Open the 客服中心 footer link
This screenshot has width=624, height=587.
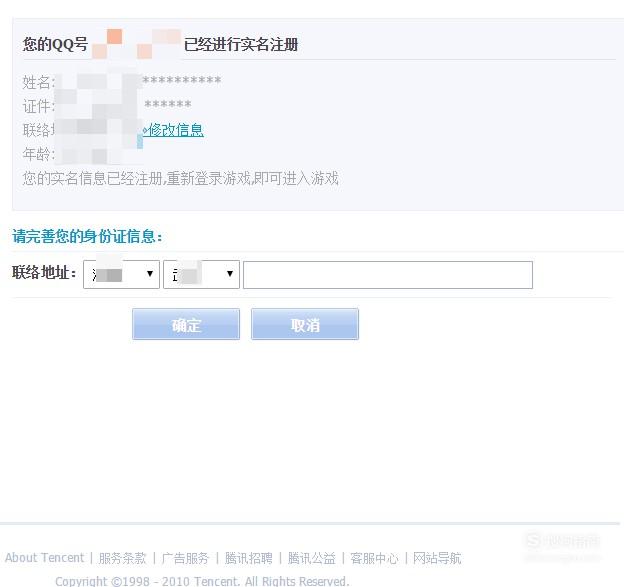pyautogui.click(x=374, y=558)
